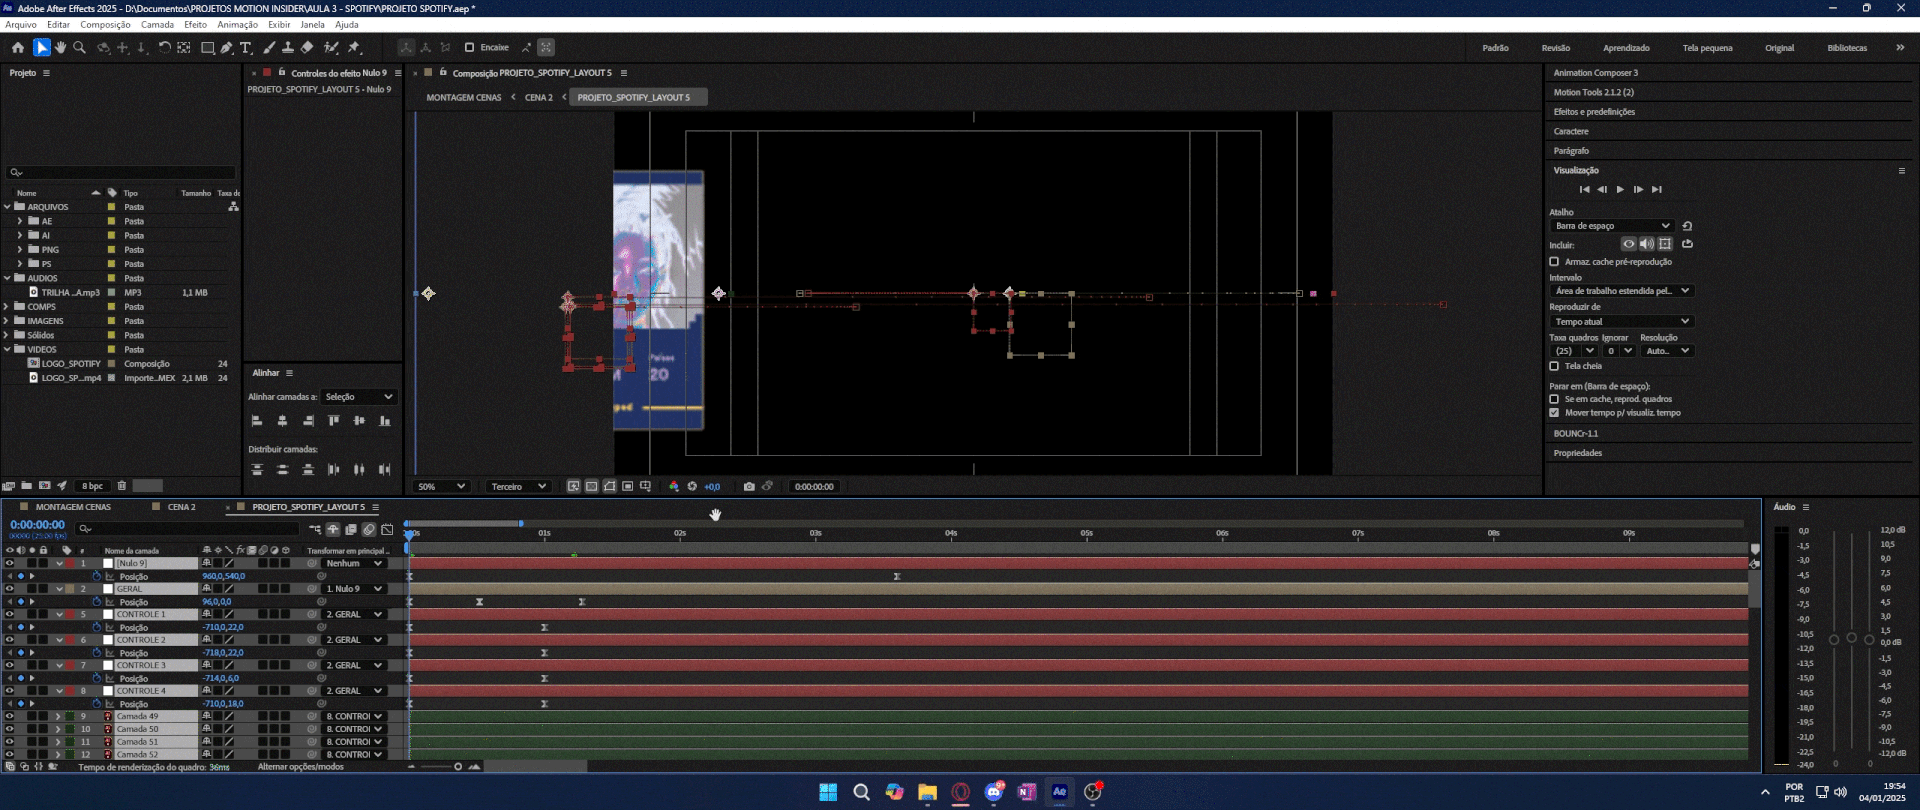Uncheck Mover tempo p/ visualiz. tempo
1920x810 pixels.
(x=1554, y=413)
